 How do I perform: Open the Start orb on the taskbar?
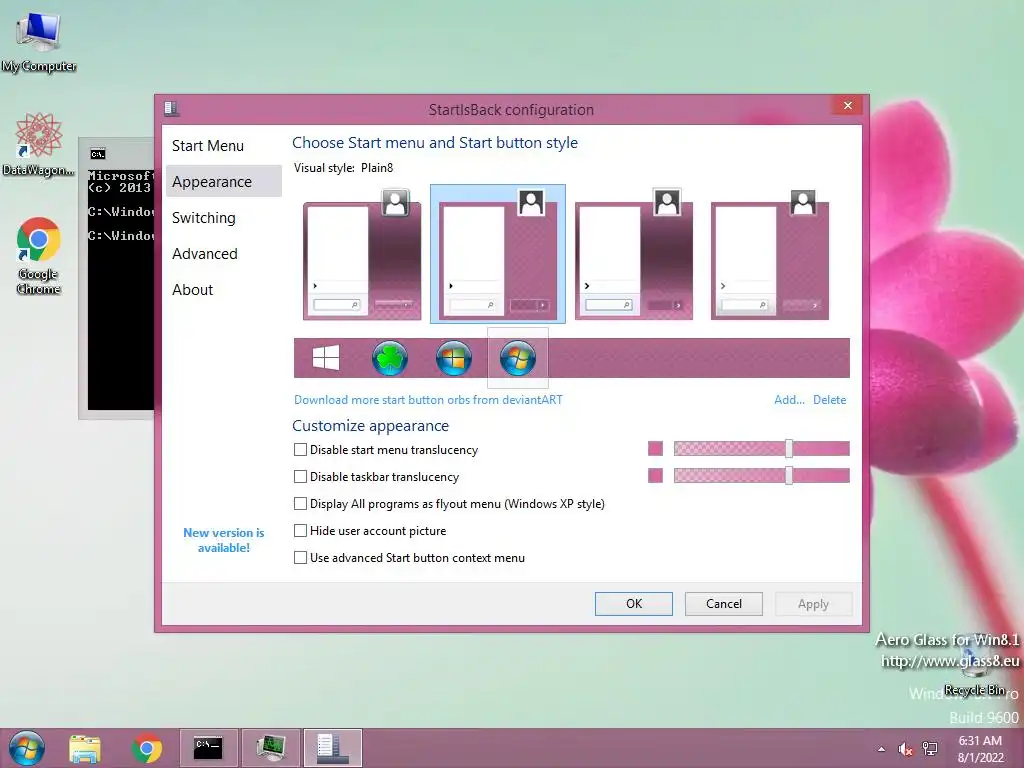click(27, 748)
